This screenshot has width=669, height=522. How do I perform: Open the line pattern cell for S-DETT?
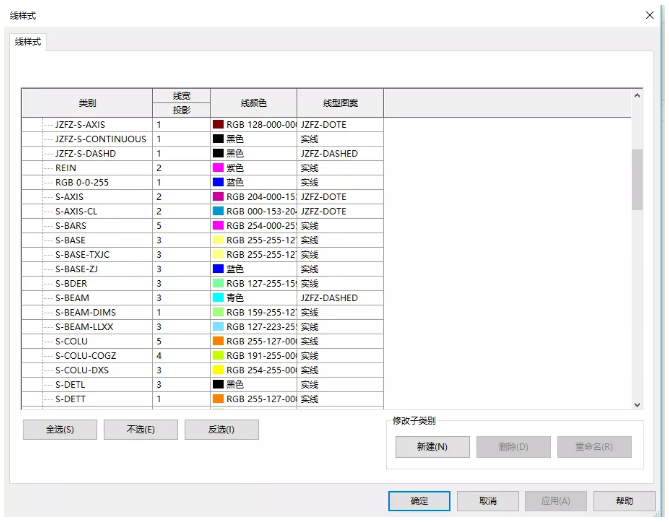[x=340, y=399]
